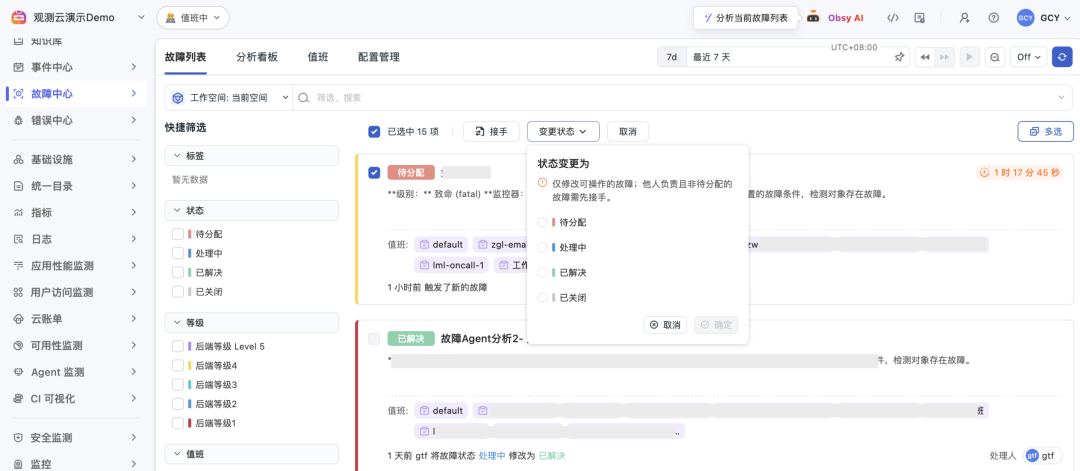1080x471 pixels.
Task: Toggle the 已选中 15 项 select-all checkbox
Action: (x=374, y=132)
